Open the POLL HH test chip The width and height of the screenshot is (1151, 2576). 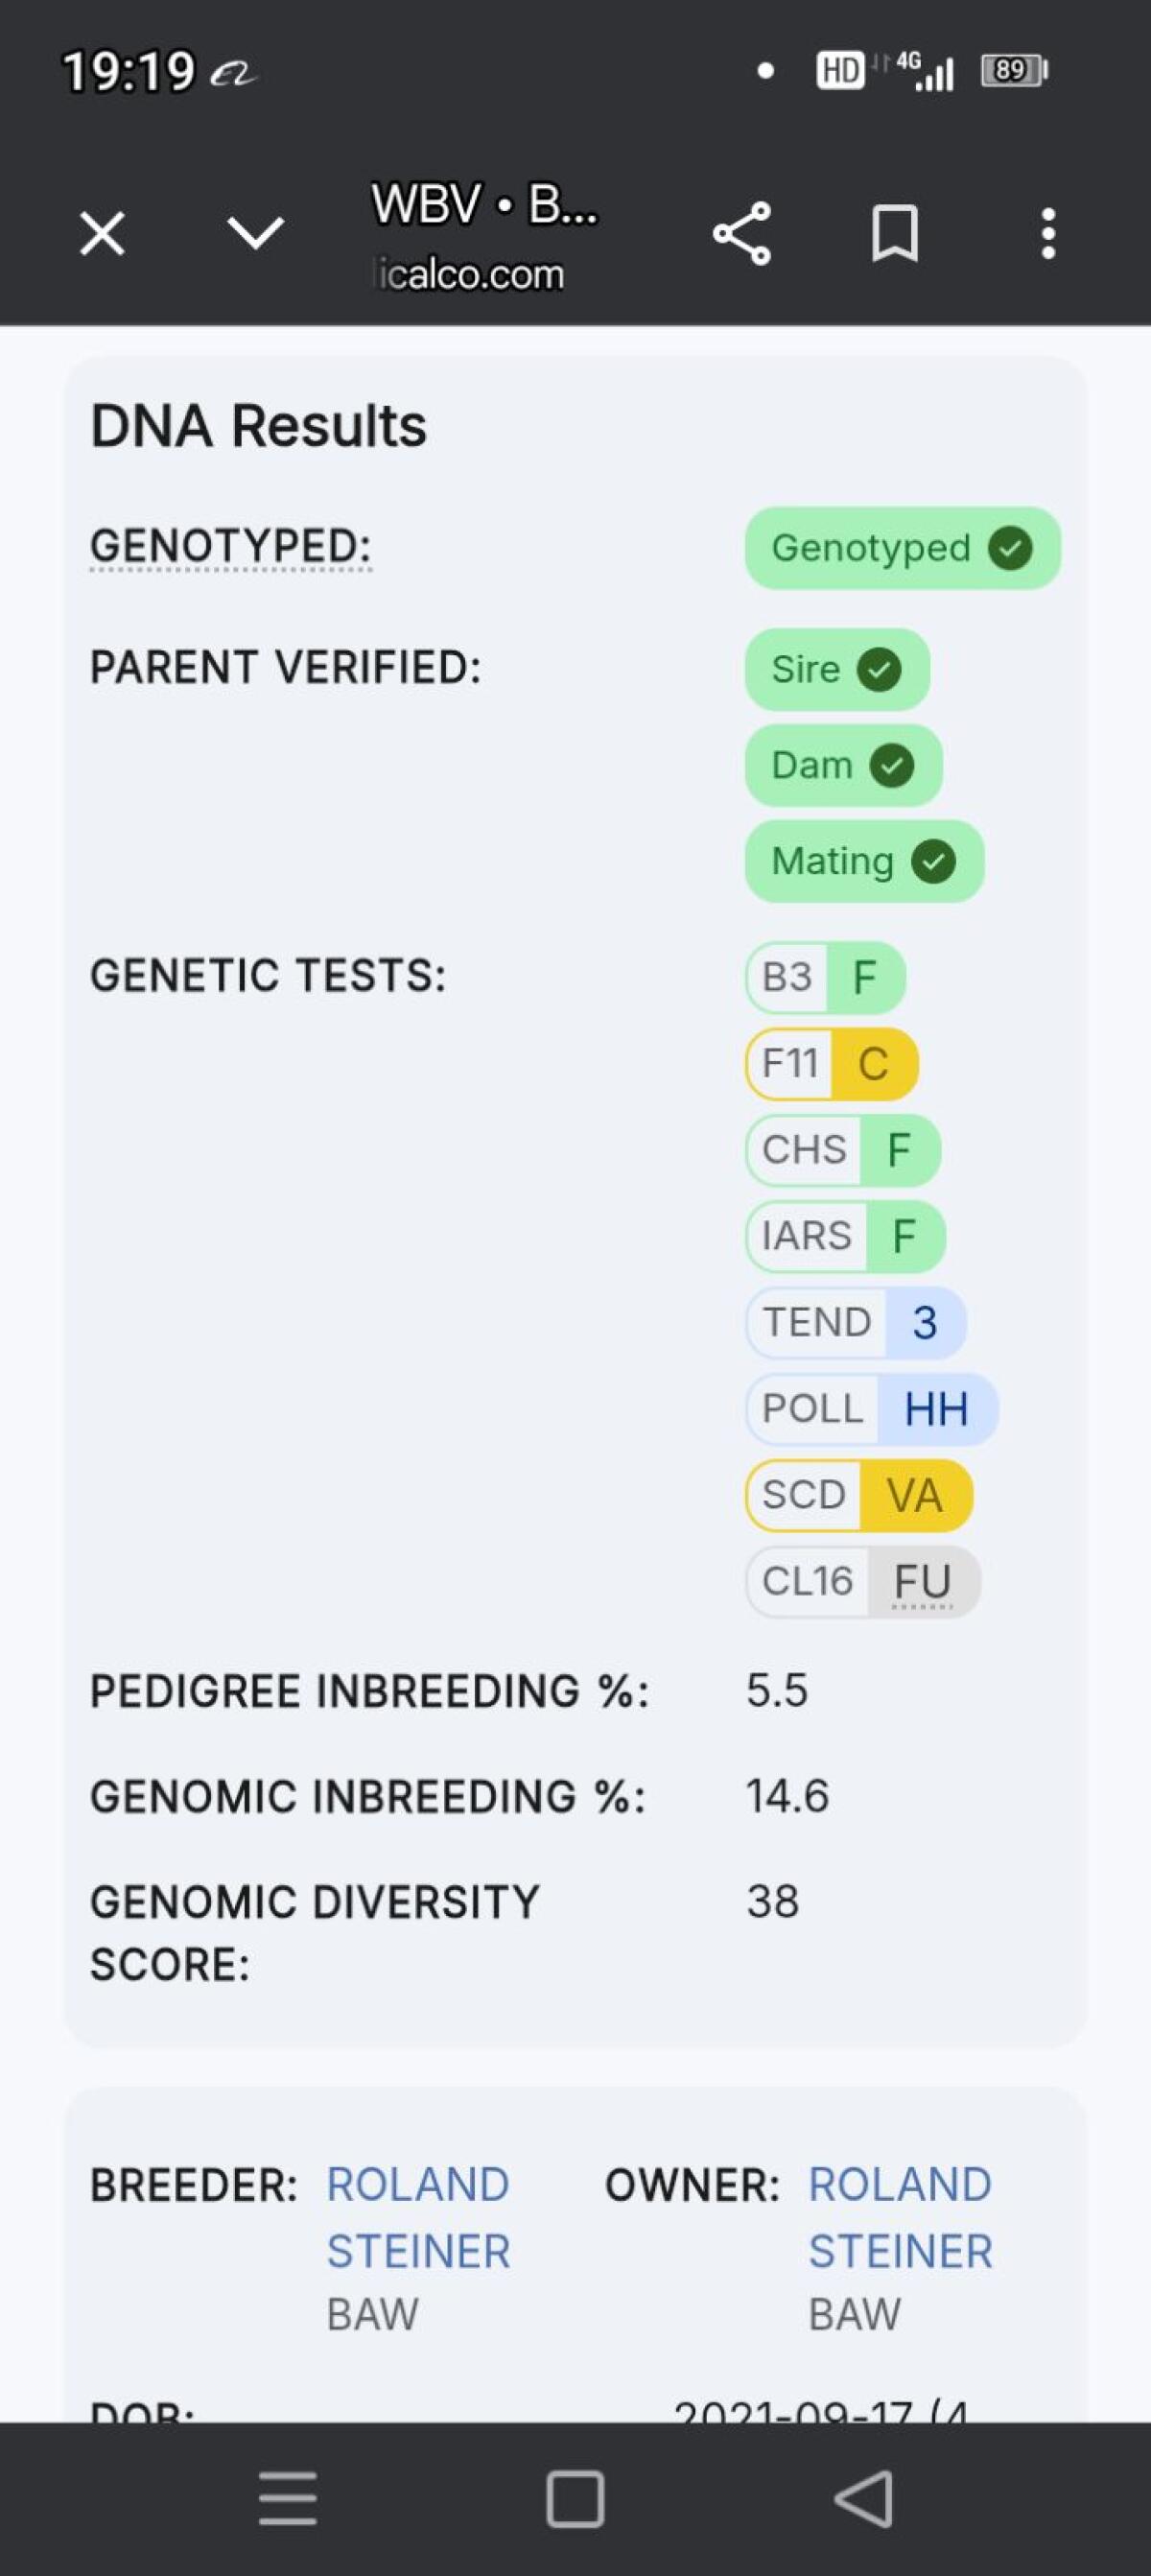point(871,1409)
